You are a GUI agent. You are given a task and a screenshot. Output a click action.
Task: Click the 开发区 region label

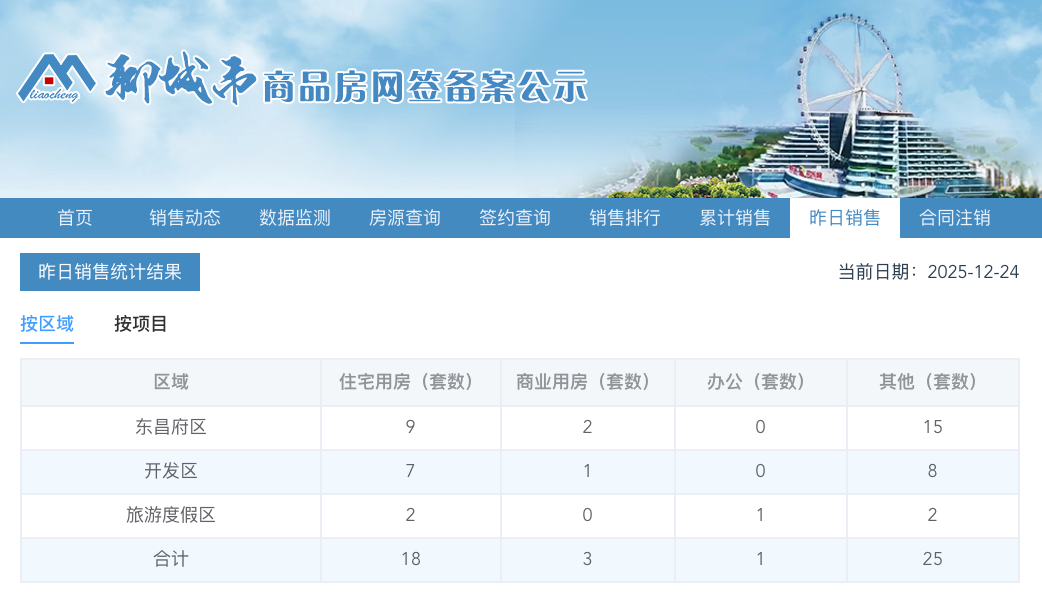point(170,471)
